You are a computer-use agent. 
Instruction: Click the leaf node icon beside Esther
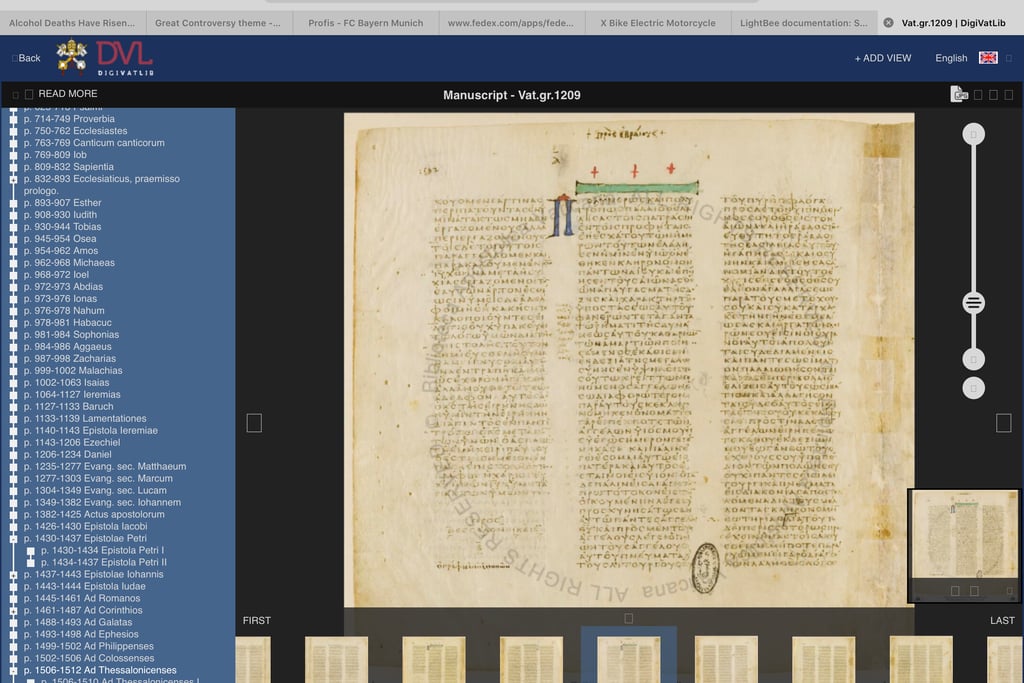coord(13,203)
